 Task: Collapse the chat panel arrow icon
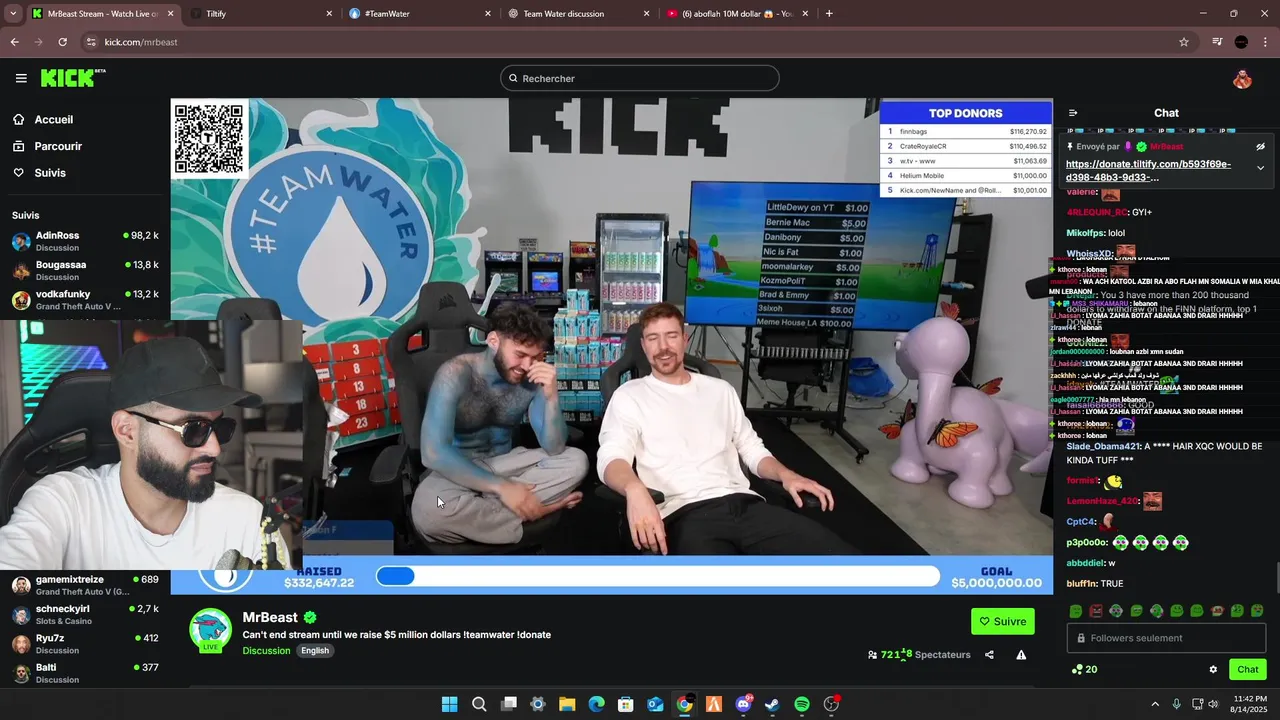(x=1073, y=113)
